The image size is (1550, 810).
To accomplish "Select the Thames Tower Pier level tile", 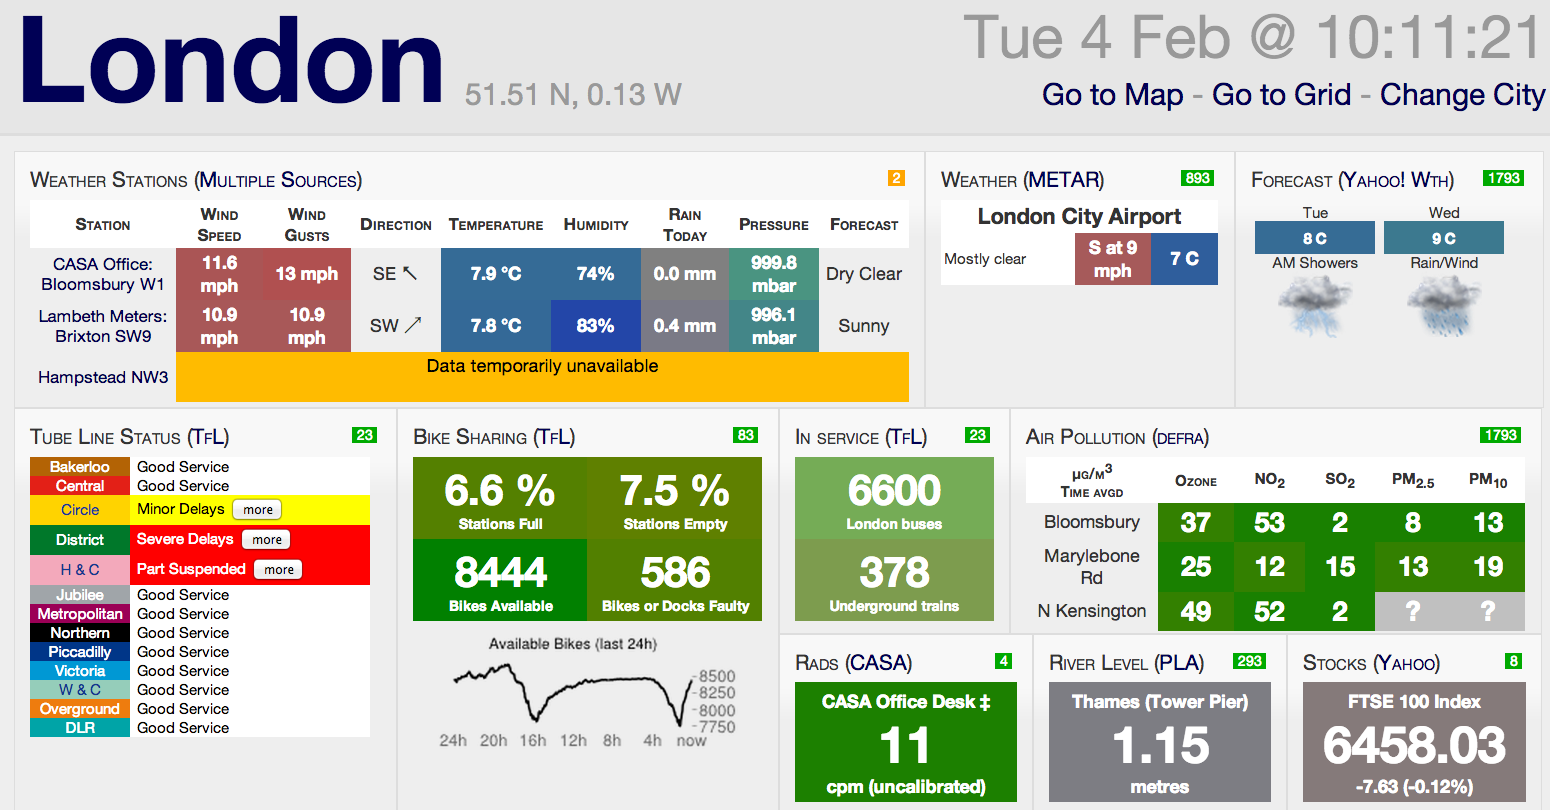I will pos(1159,742).
